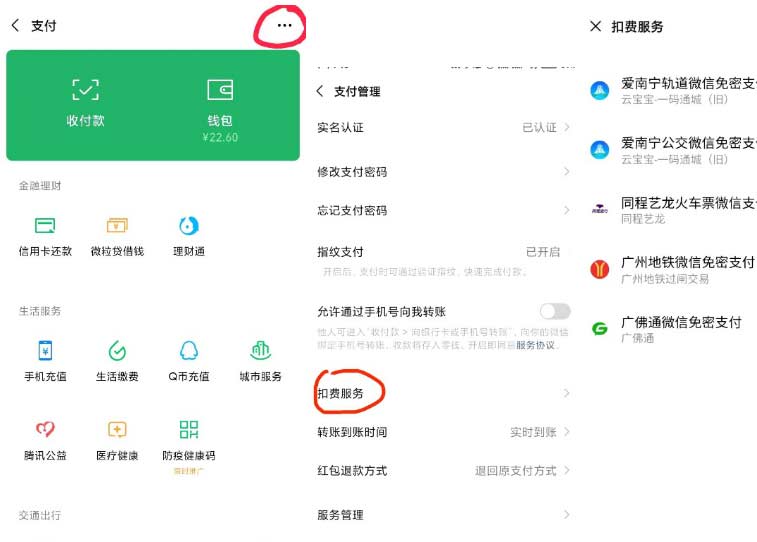Open 生活缴费 icon
757x542 pixels.
[x=117, y=350]
